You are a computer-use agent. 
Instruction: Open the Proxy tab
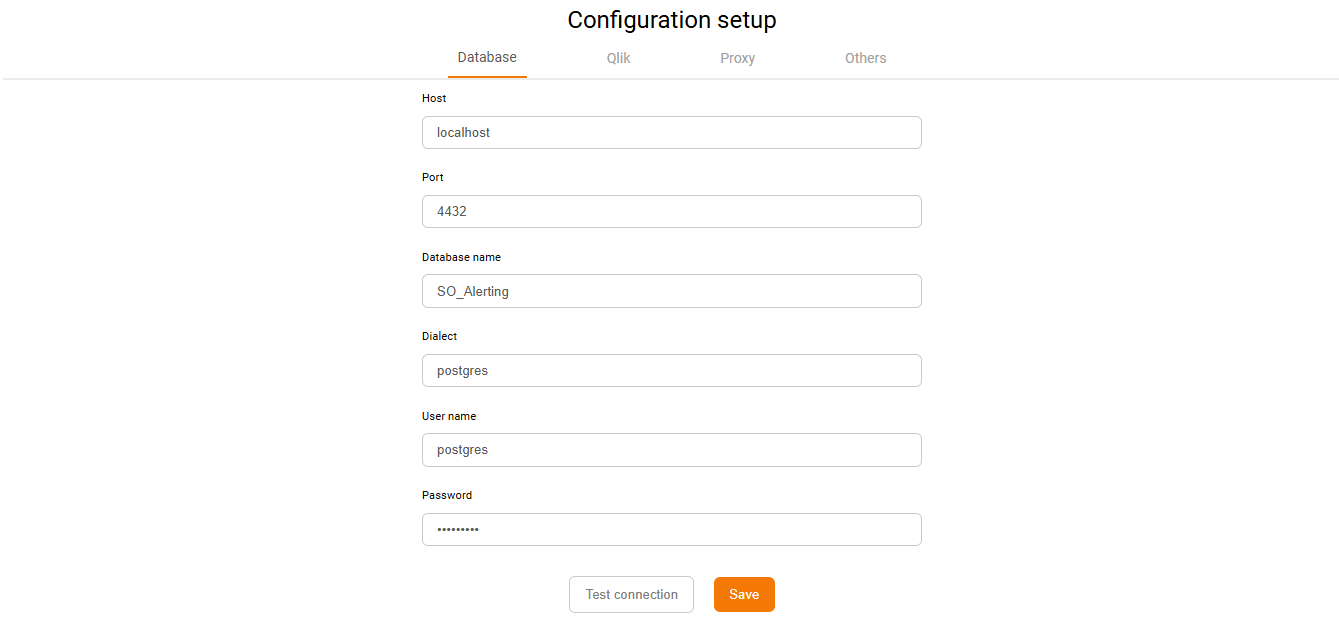(x=737, y=58)
